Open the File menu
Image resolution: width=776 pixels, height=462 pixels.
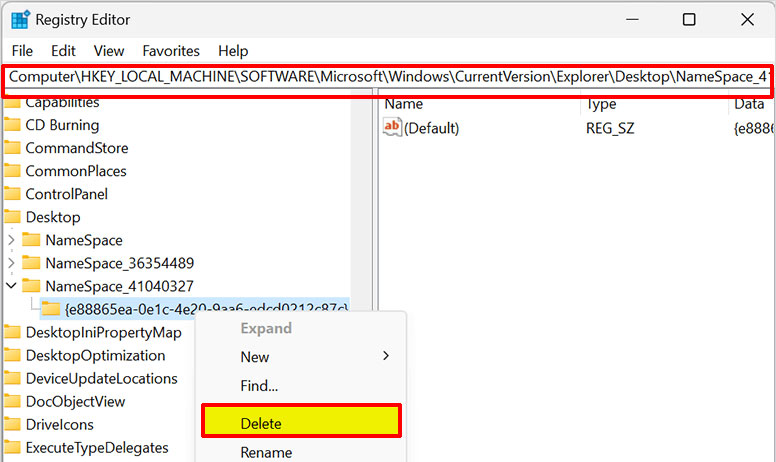coord(22,51)
